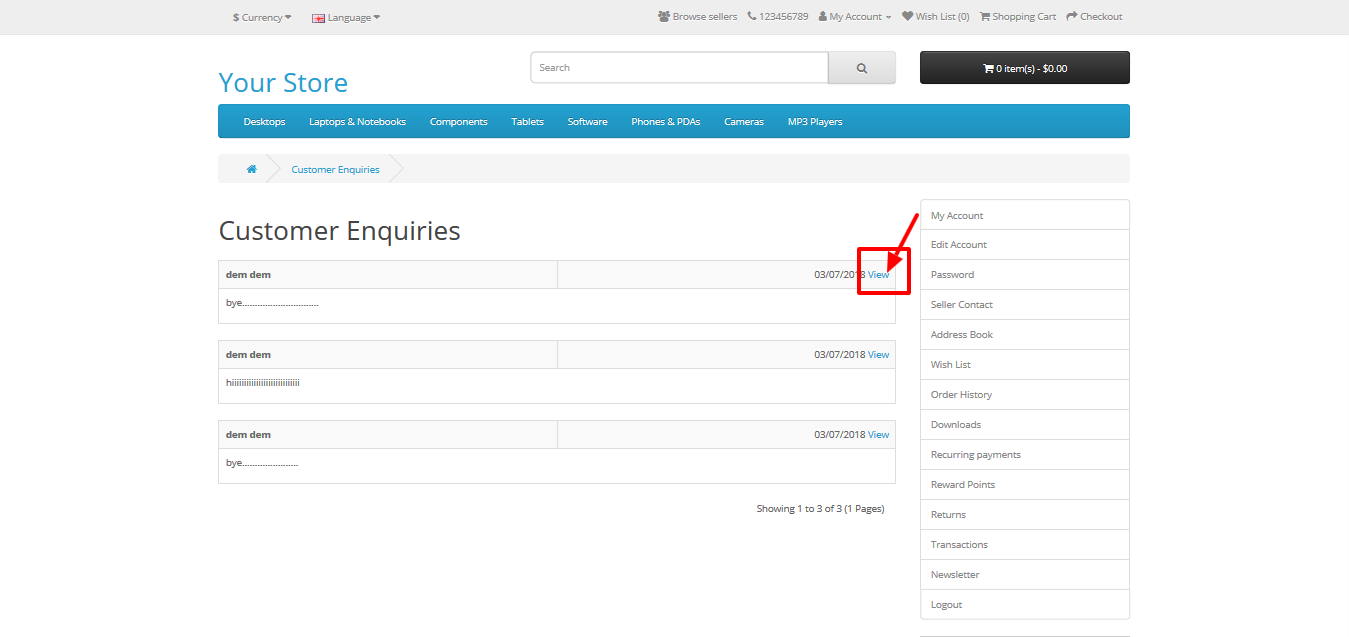
Task: Click Checkout in top bar
Action: point(1094,17)
